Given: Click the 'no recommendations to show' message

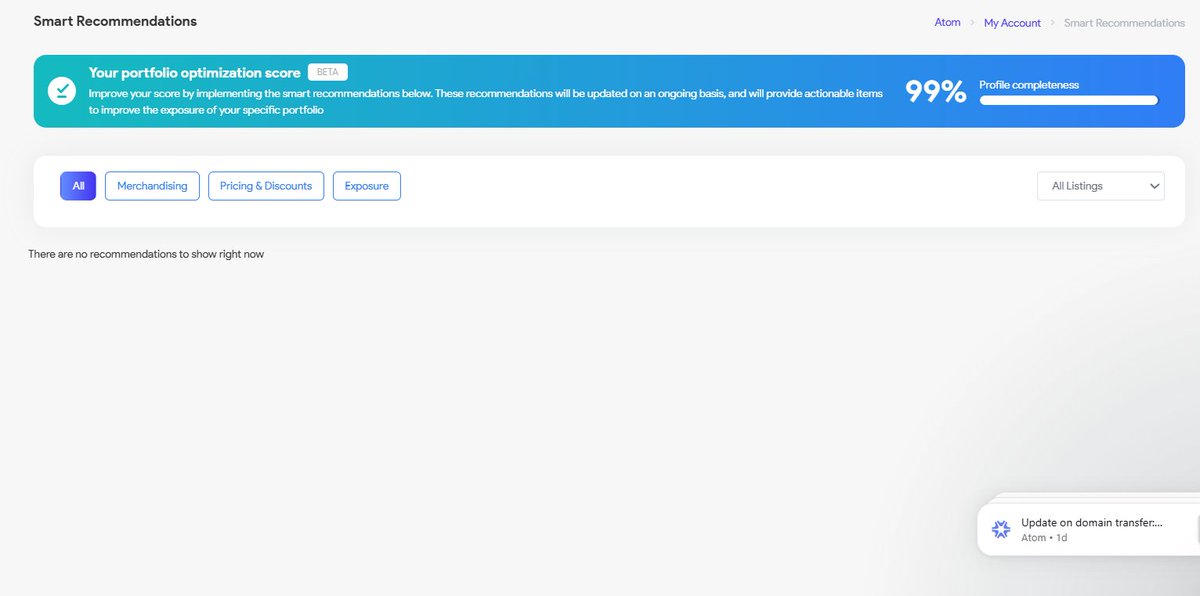Looking at the screenshot, I should coord(146,254).
